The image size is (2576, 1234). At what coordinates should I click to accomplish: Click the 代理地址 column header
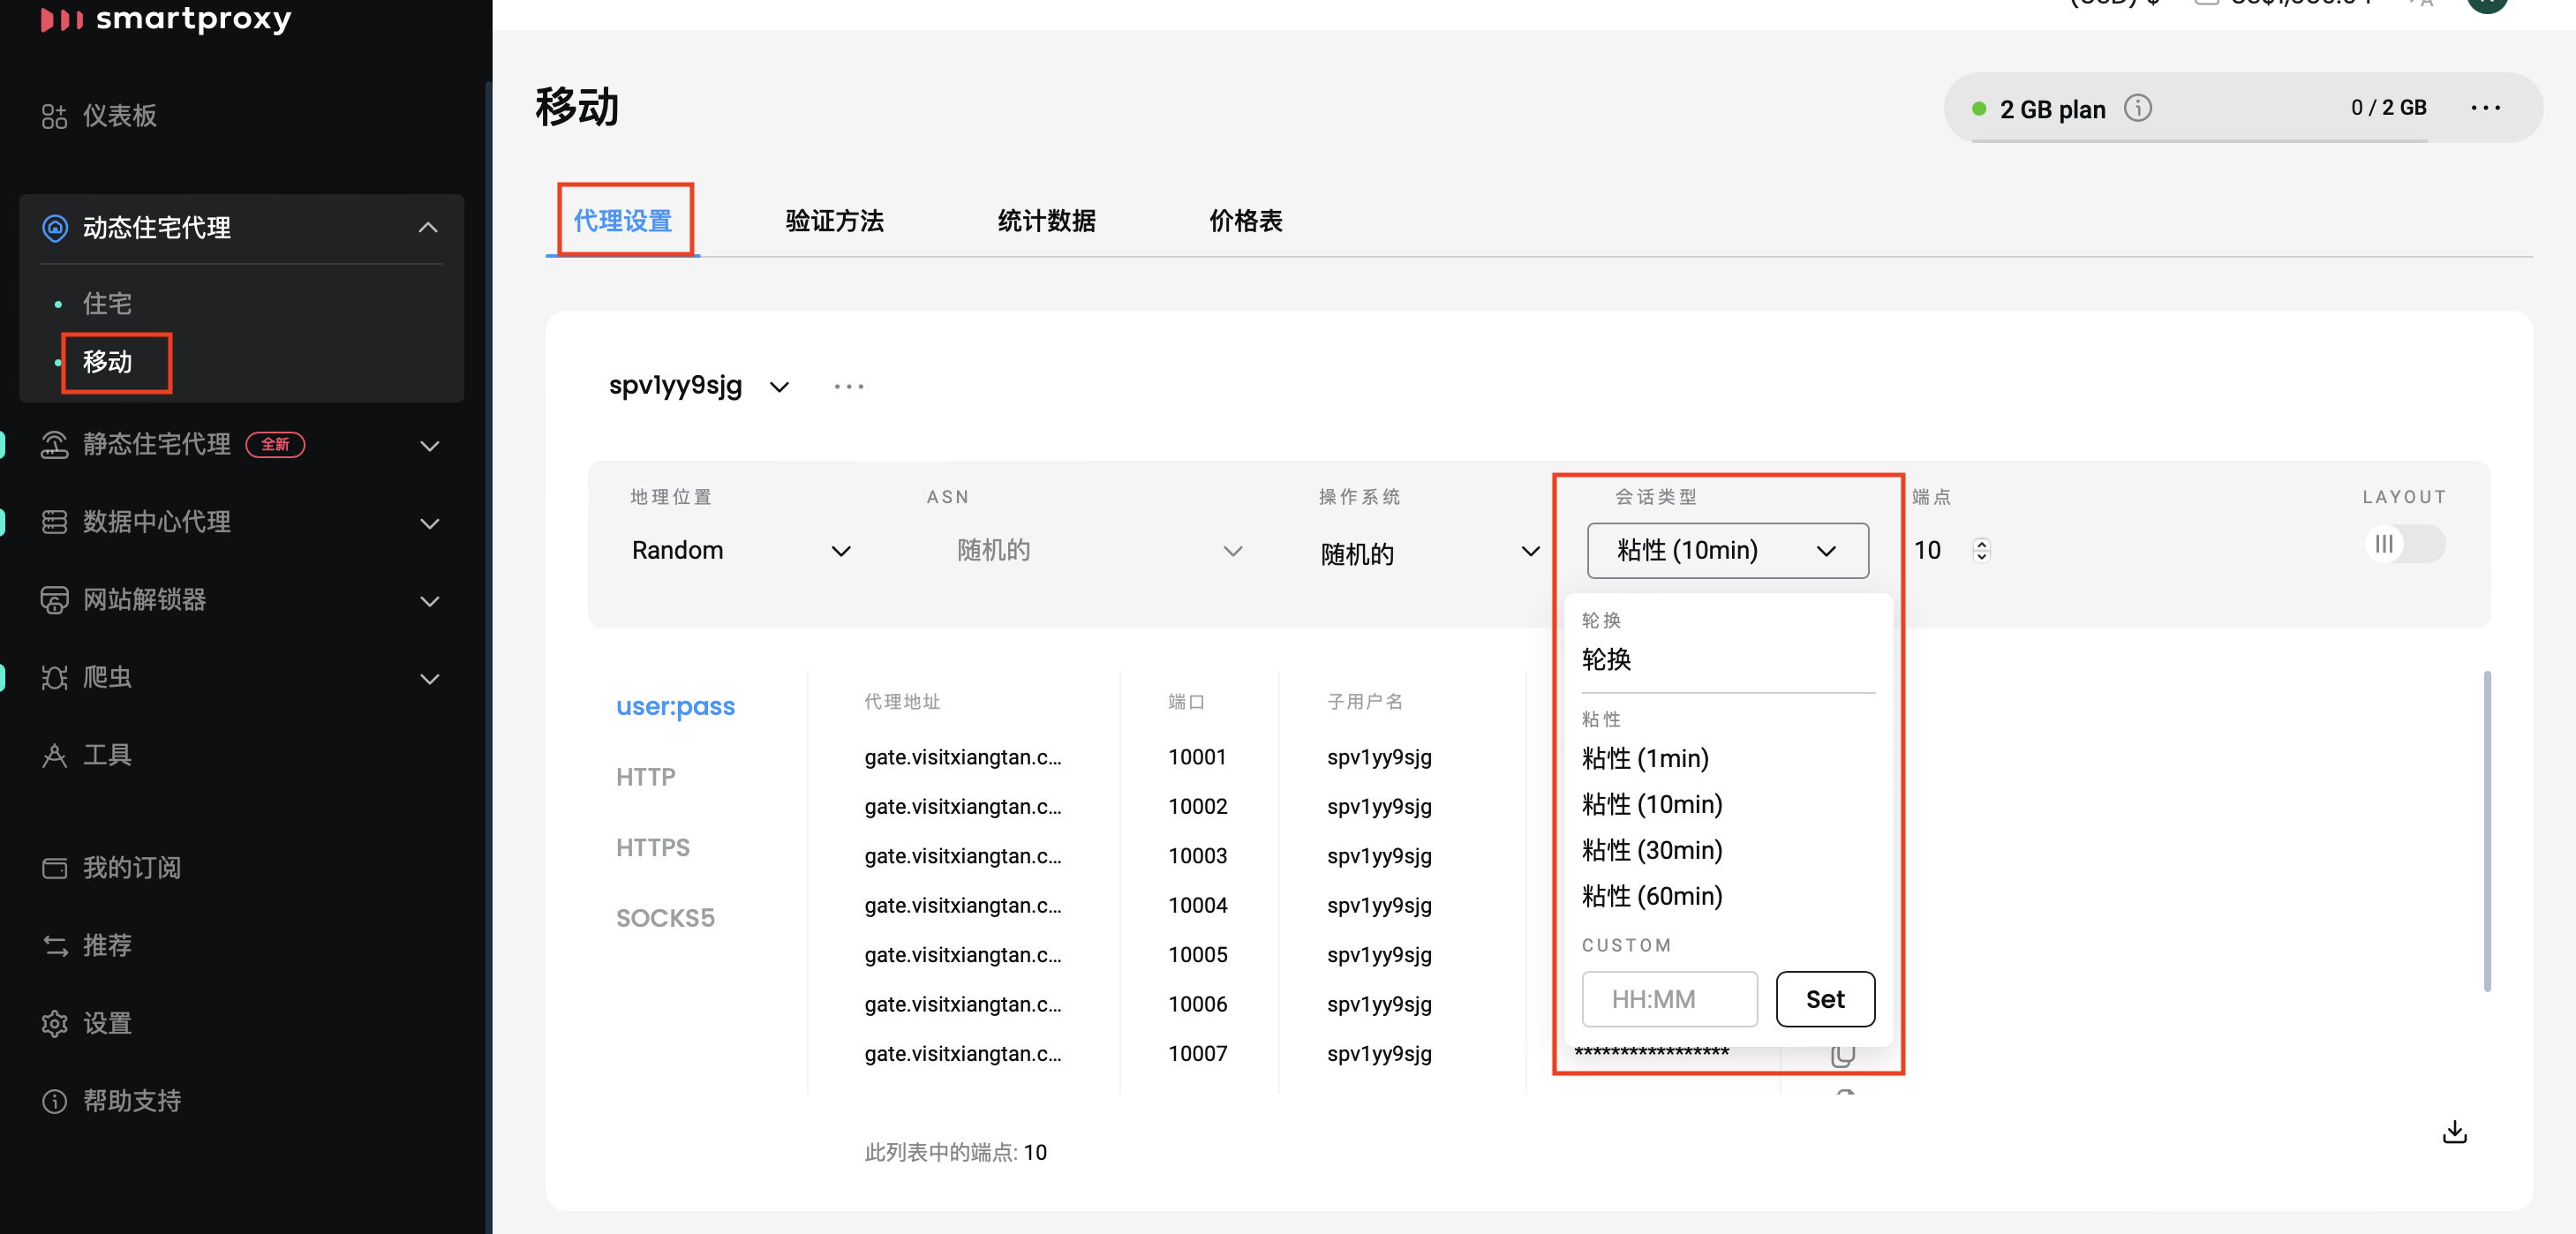tap(901, 702)
